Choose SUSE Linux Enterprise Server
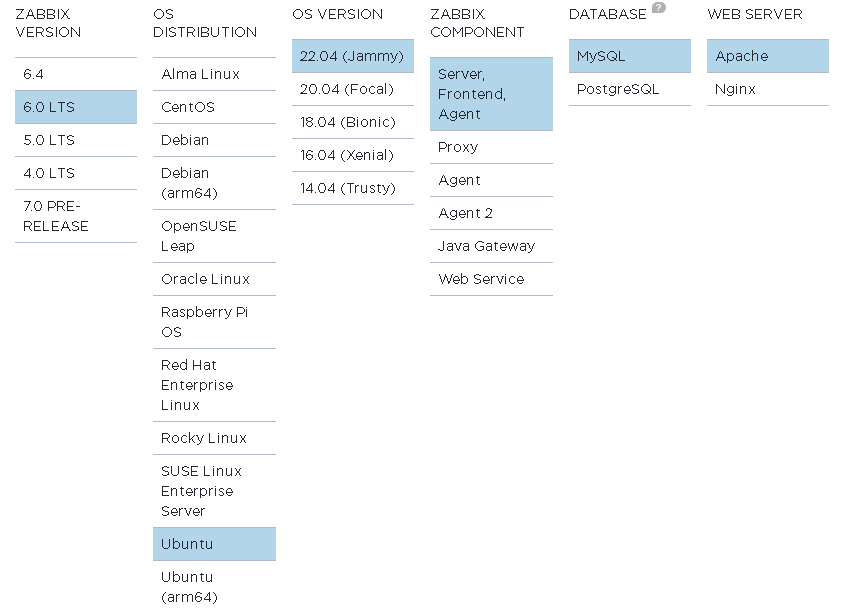 [214, 491]
